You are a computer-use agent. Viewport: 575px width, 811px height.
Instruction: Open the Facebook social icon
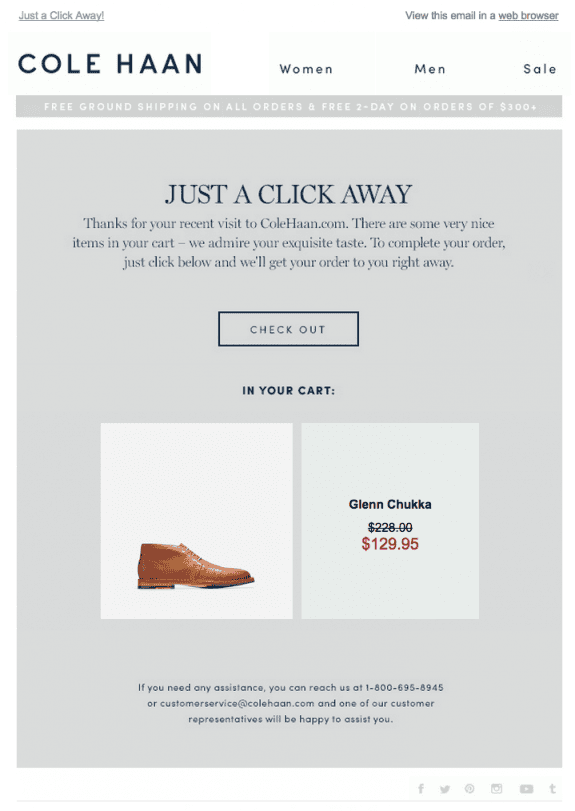click(x=421, y=788)
